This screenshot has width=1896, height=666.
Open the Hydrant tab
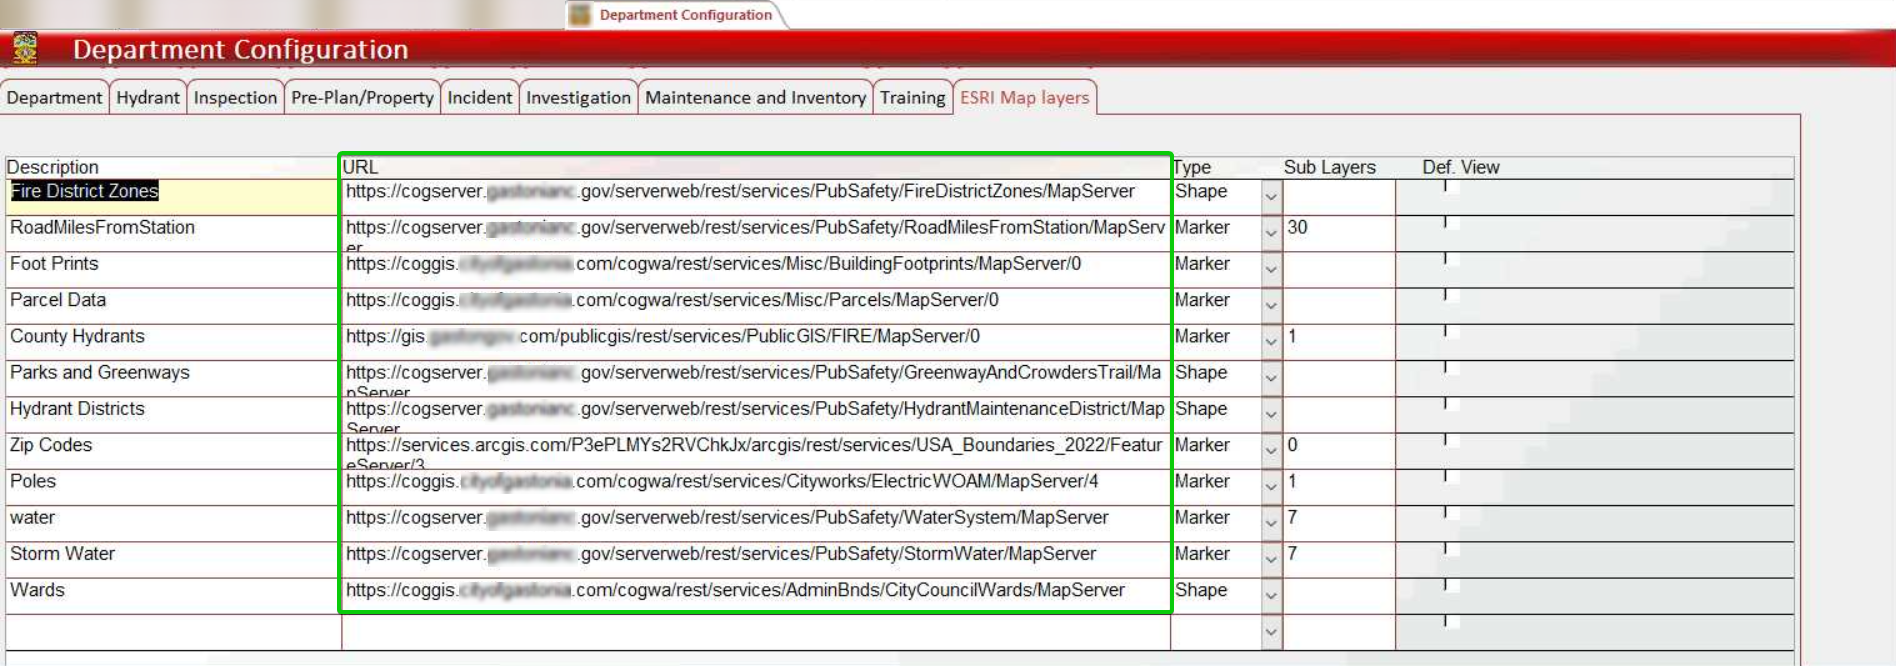tap(148, 97)
